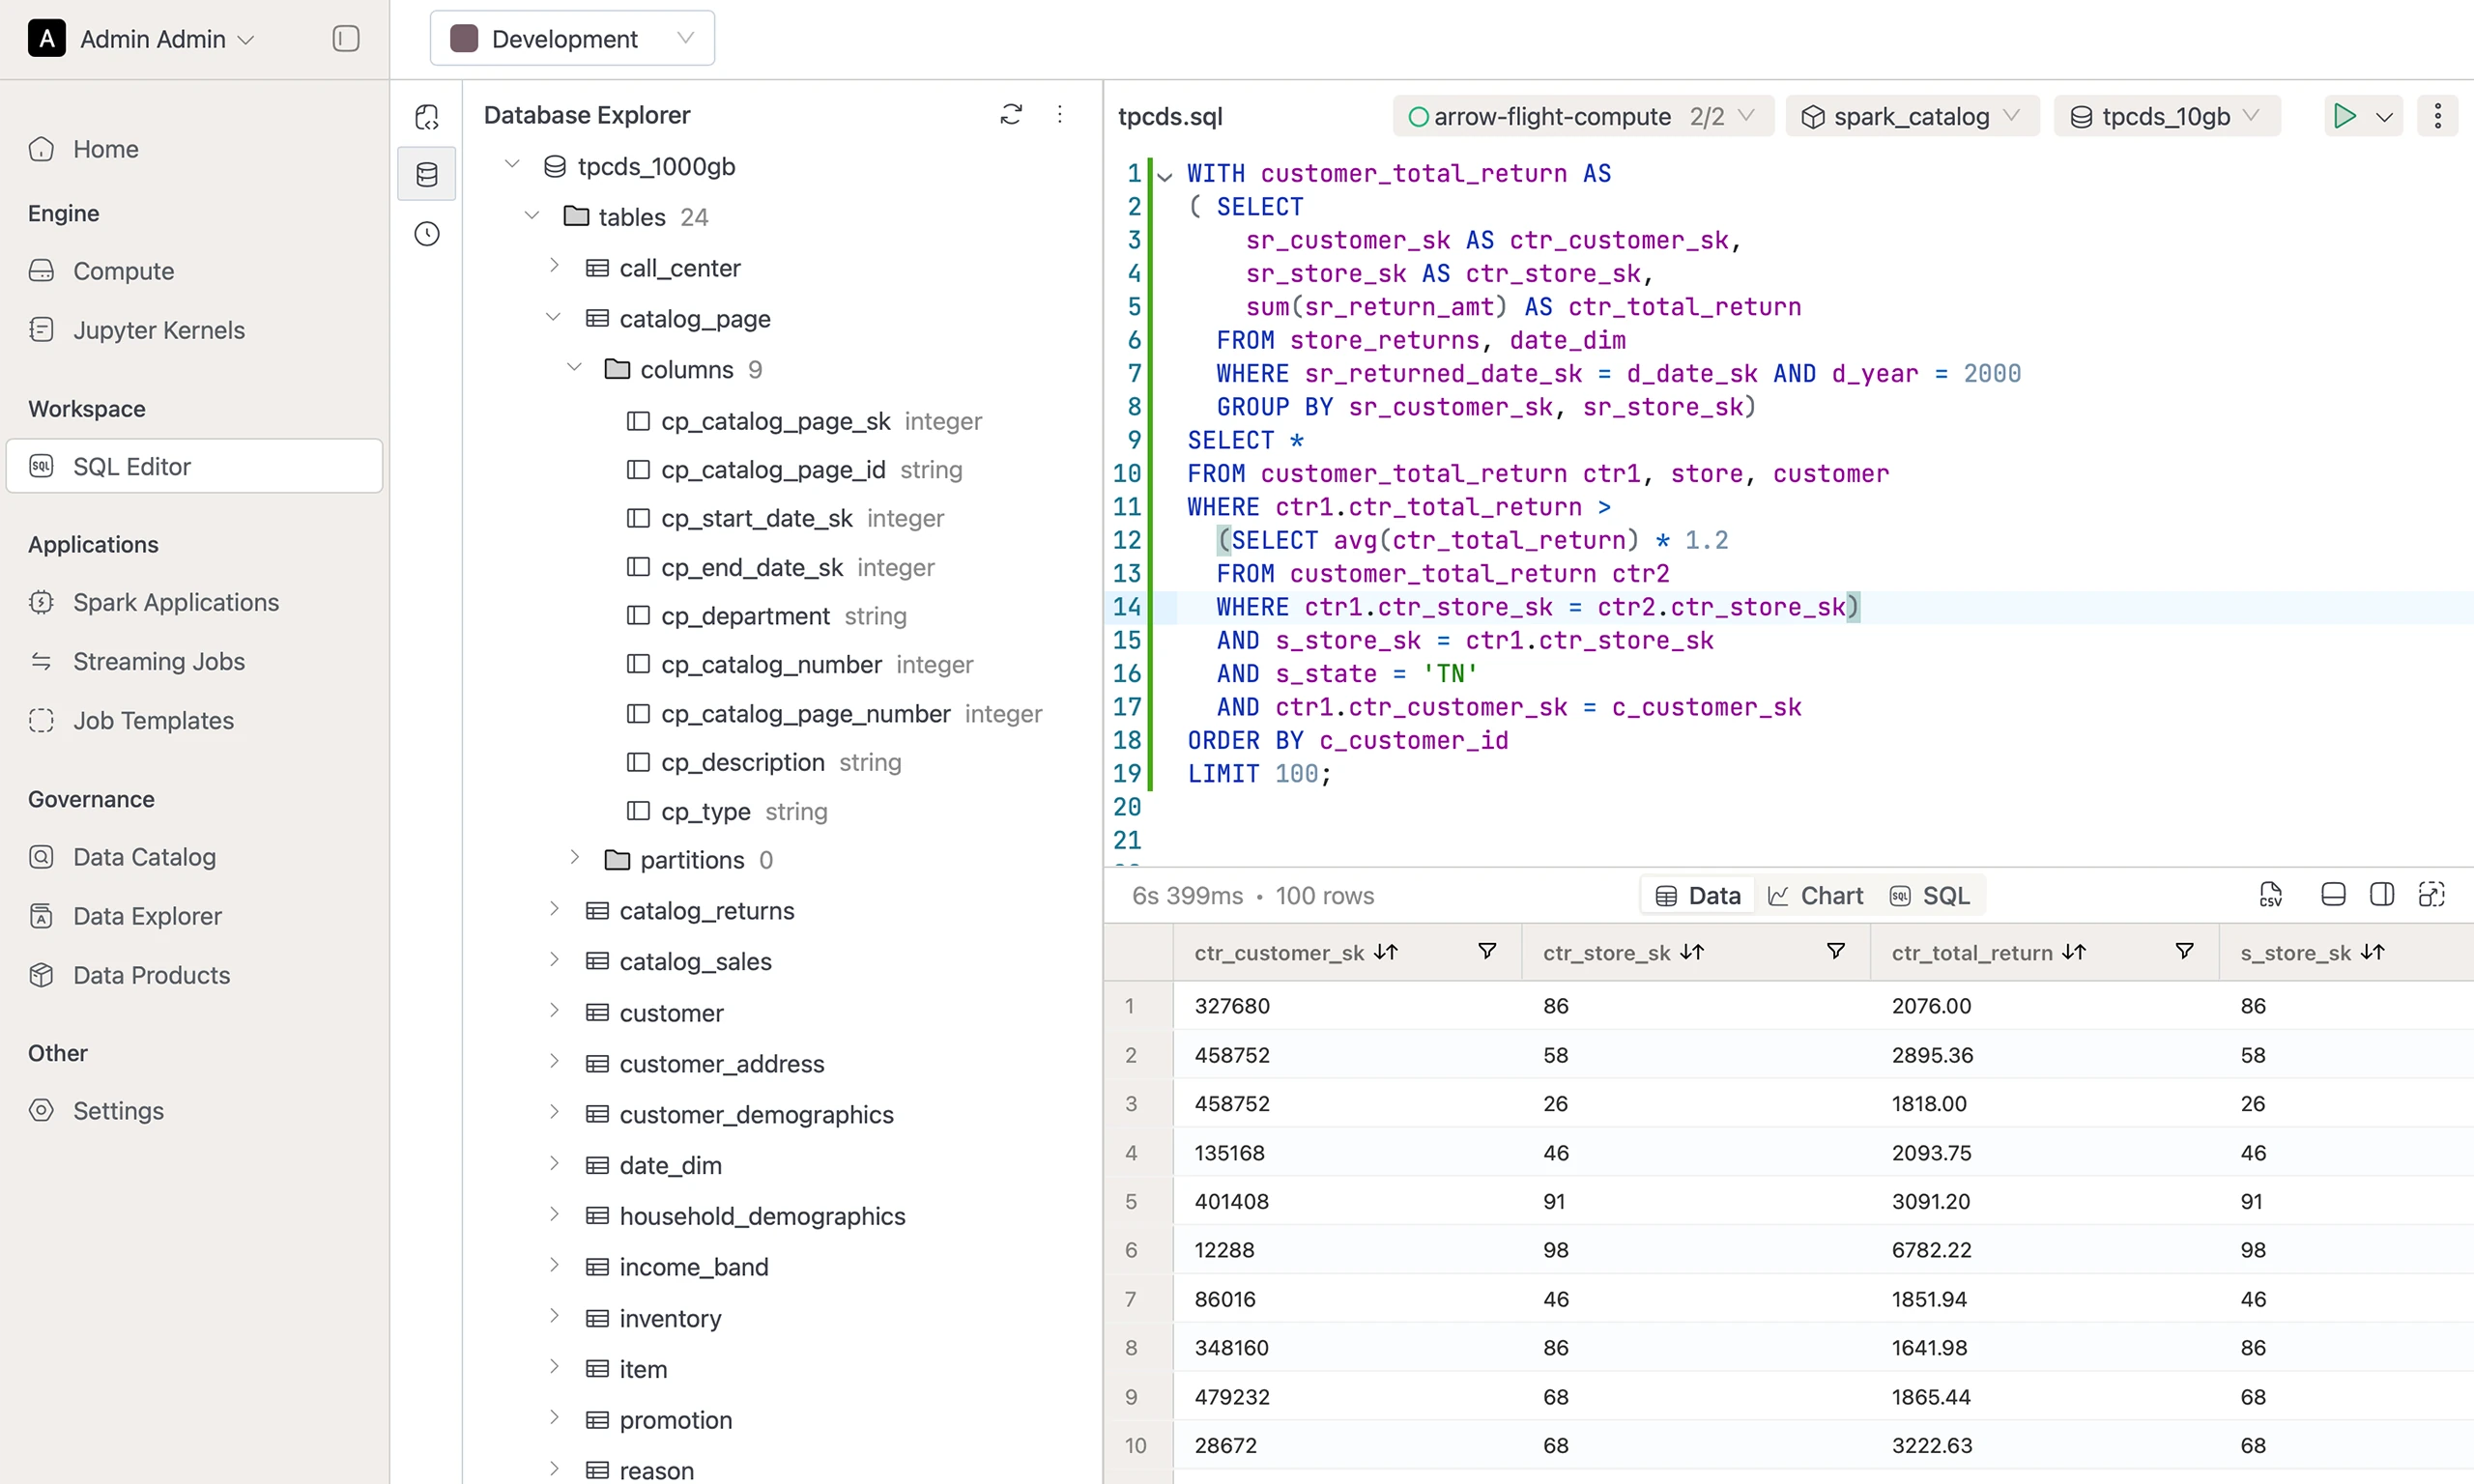2474x1484 pixels.
Task: Select cp_type column
Action: pyautogui.click(x=705, y=811)
